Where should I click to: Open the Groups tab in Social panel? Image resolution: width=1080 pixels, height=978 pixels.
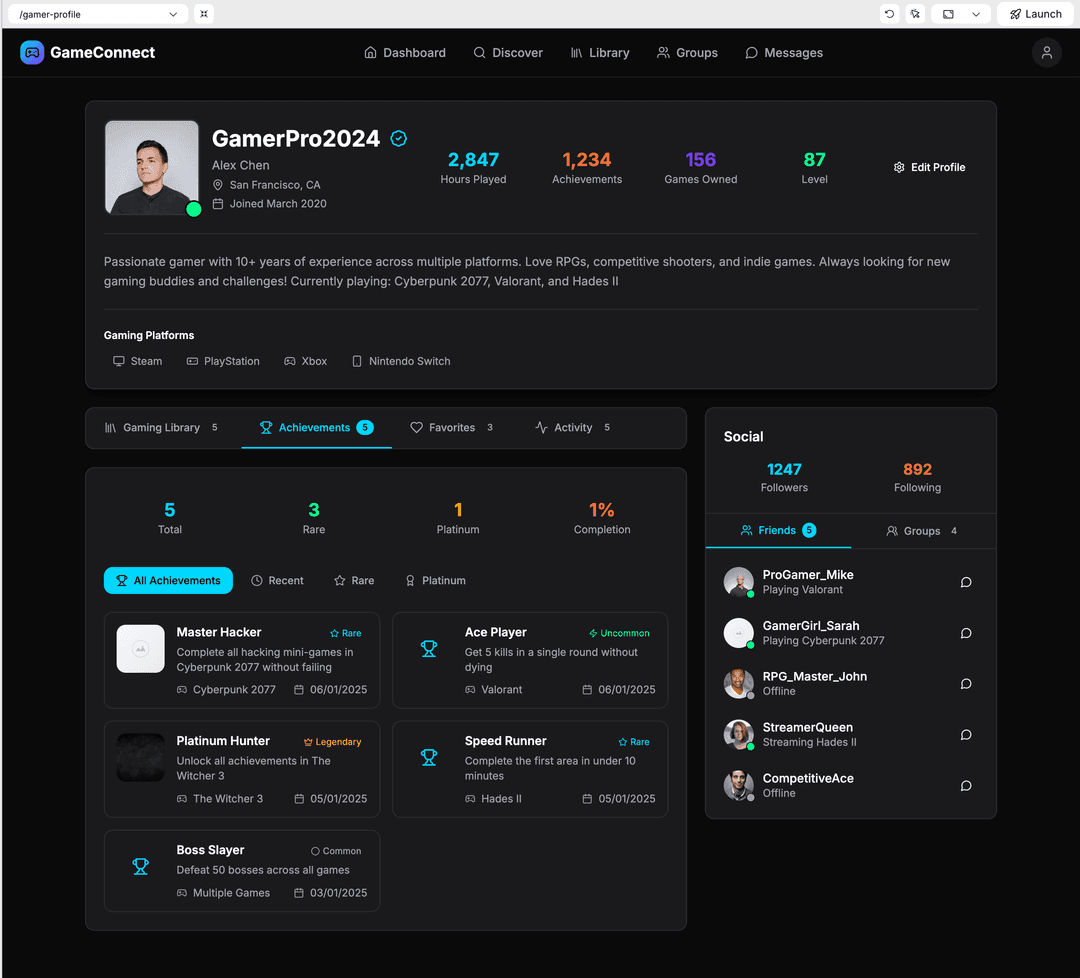tap(921, 531)
